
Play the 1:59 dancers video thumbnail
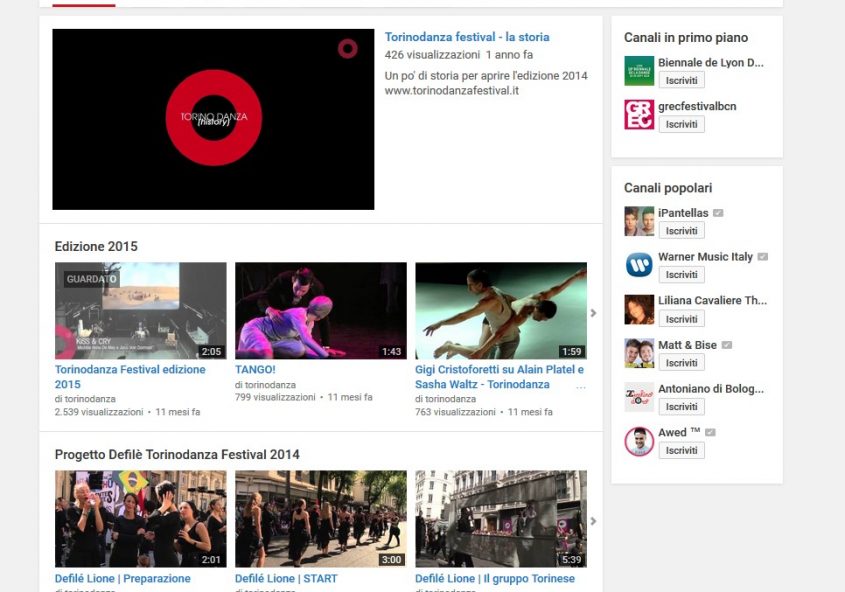coord(501,311)
